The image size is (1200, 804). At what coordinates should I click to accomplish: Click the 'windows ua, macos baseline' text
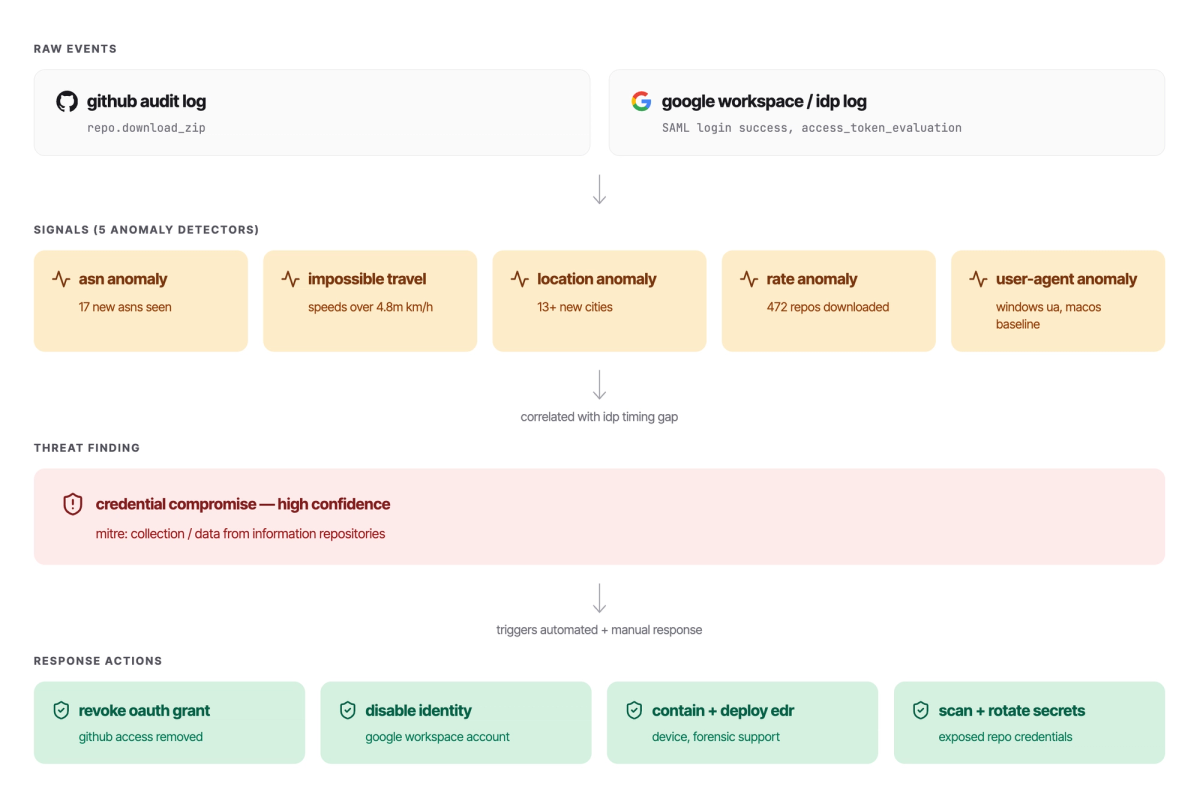(x=1049, y=315)
